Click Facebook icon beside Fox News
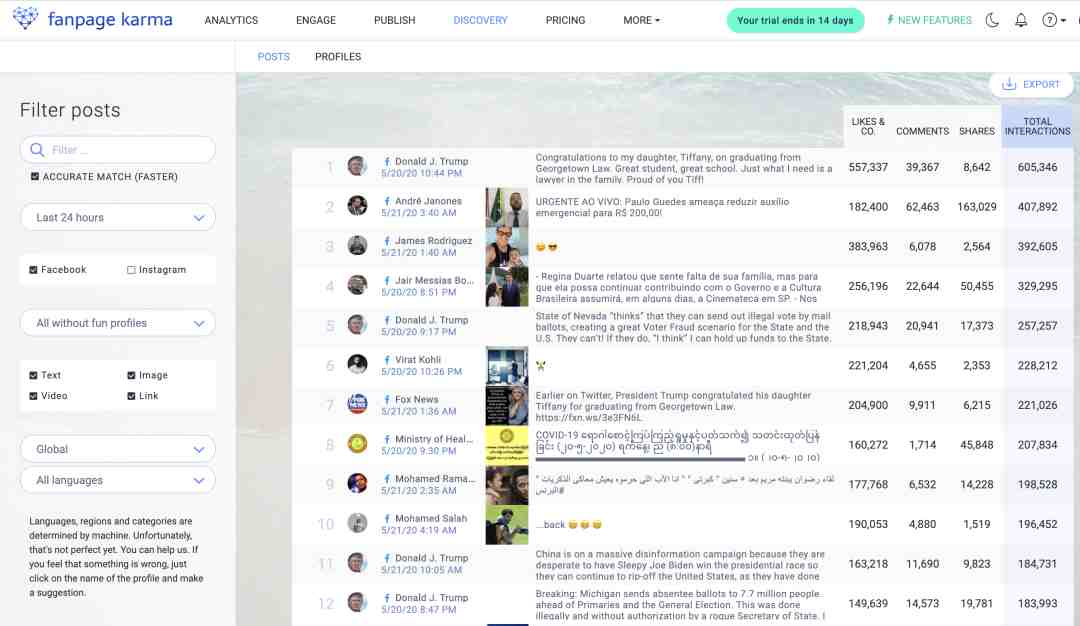Viewport: 1080px width, 626px height. coord(387,399)
